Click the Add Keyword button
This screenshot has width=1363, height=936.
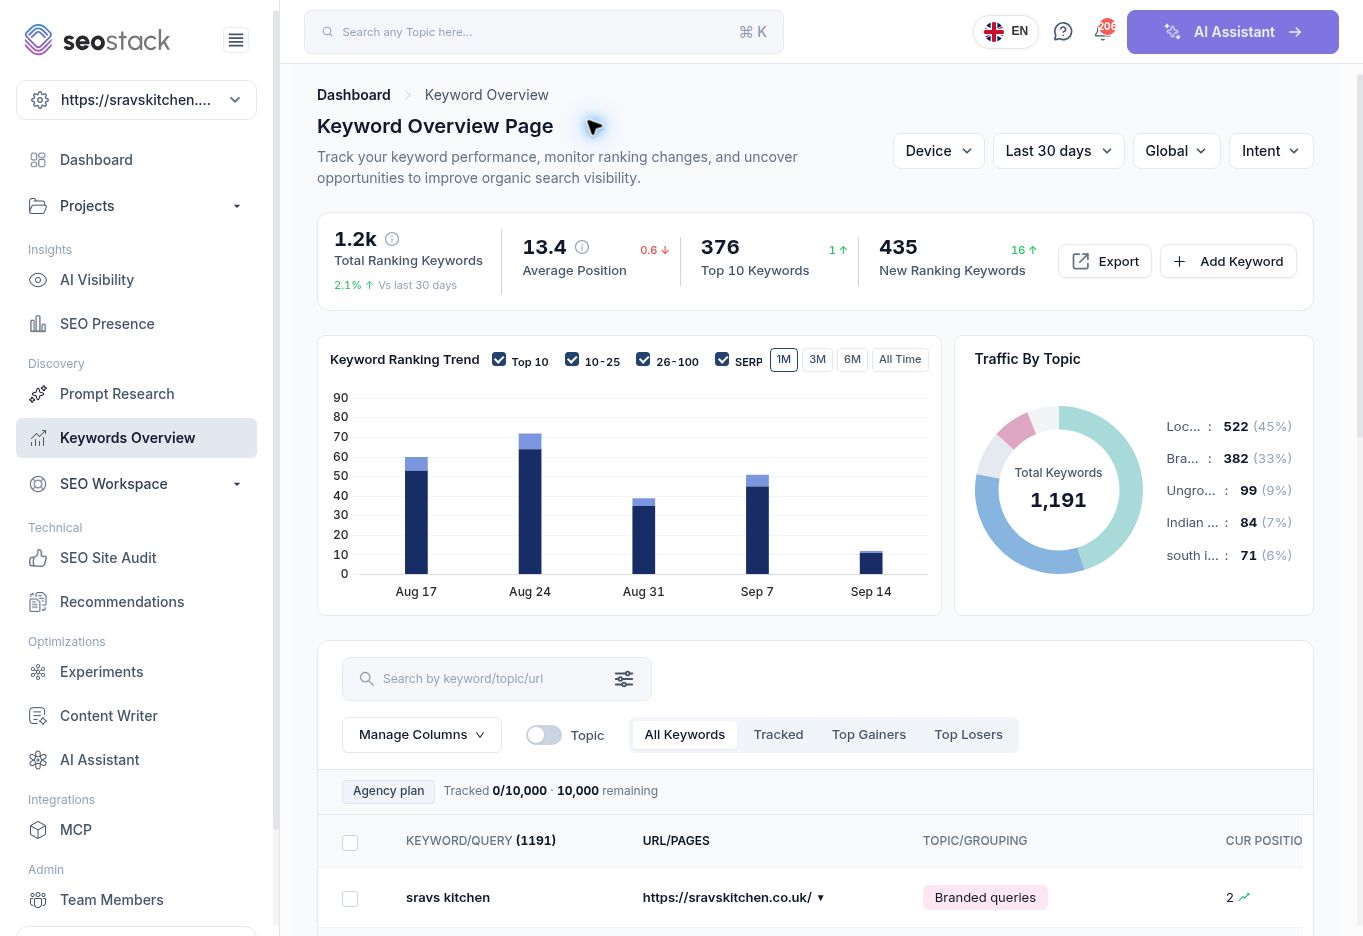[1228, 262]
